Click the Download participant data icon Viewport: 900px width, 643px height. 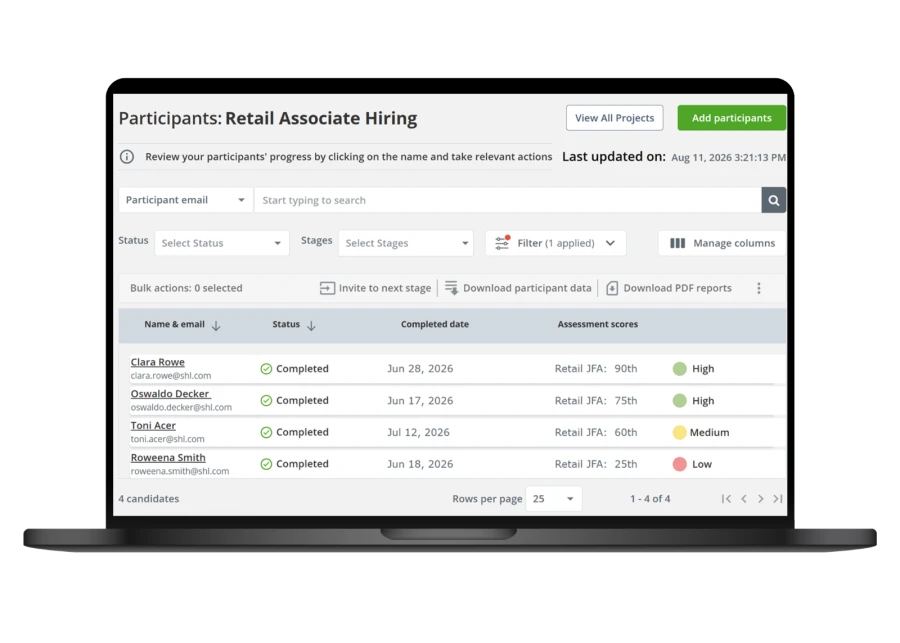click(452, 288)
